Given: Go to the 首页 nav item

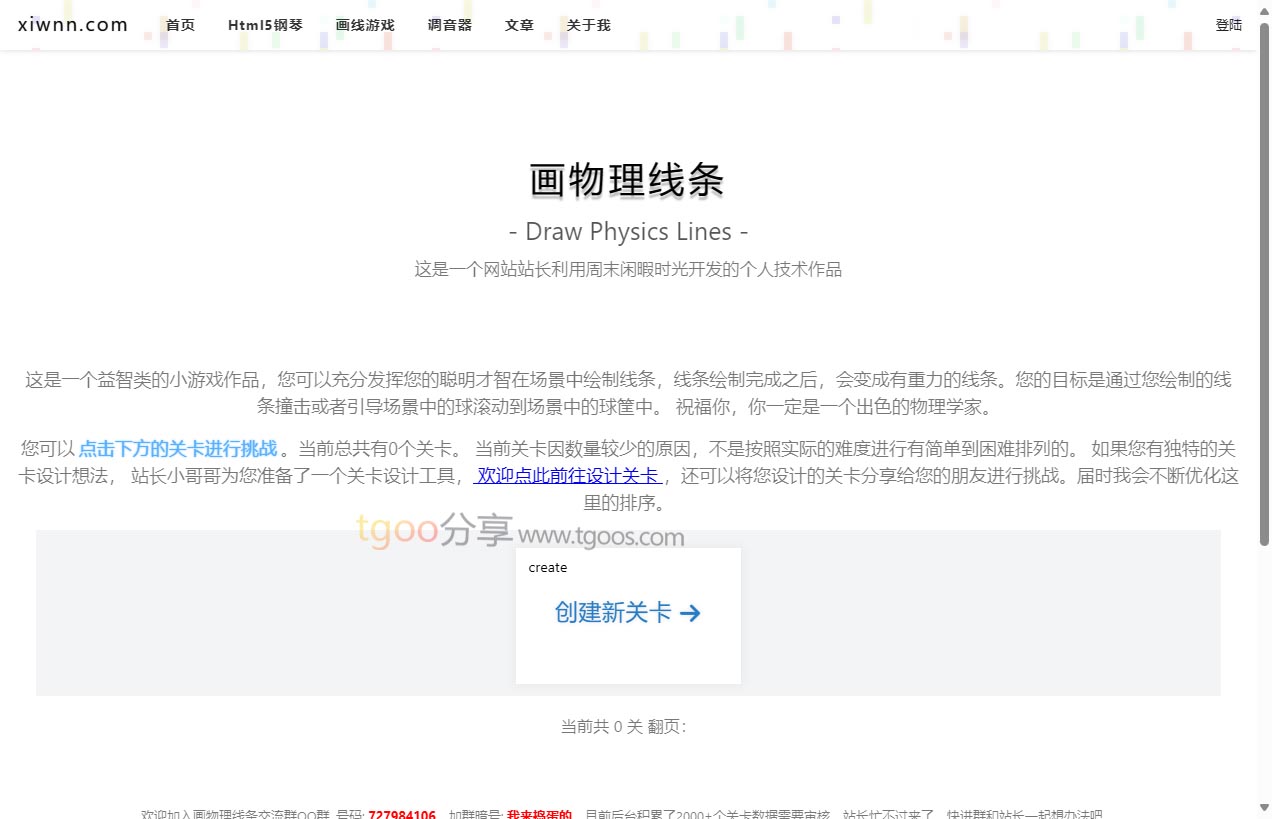Looking at the screenshot, I should pos(181,25).
